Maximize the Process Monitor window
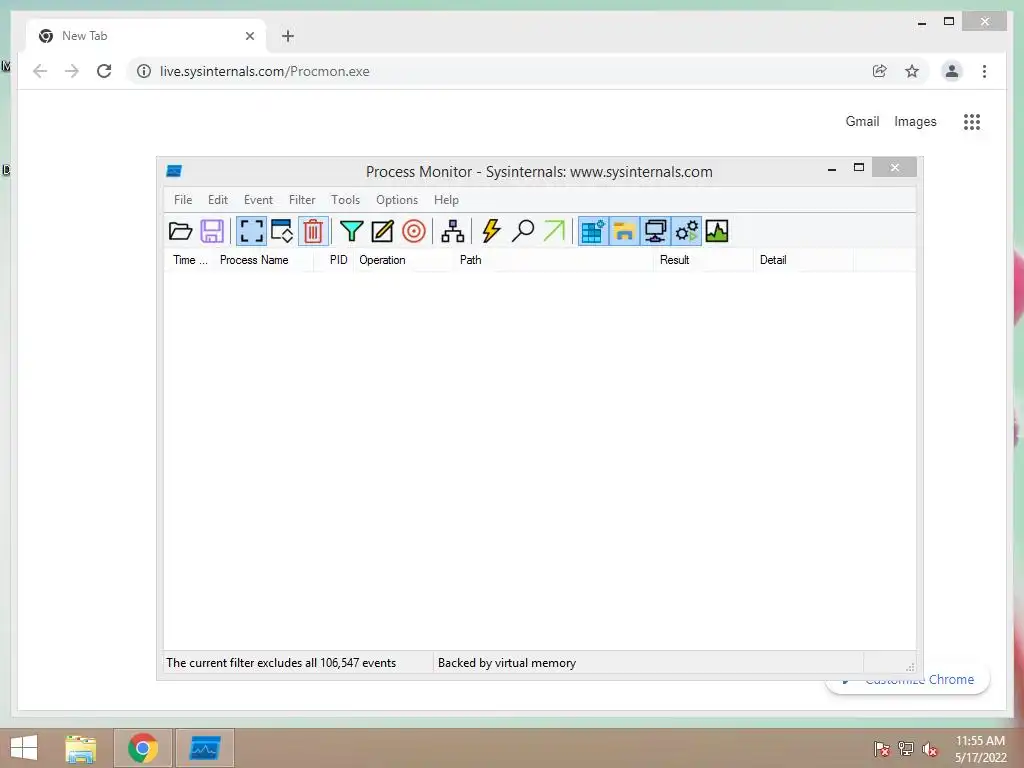 (859, 168)
